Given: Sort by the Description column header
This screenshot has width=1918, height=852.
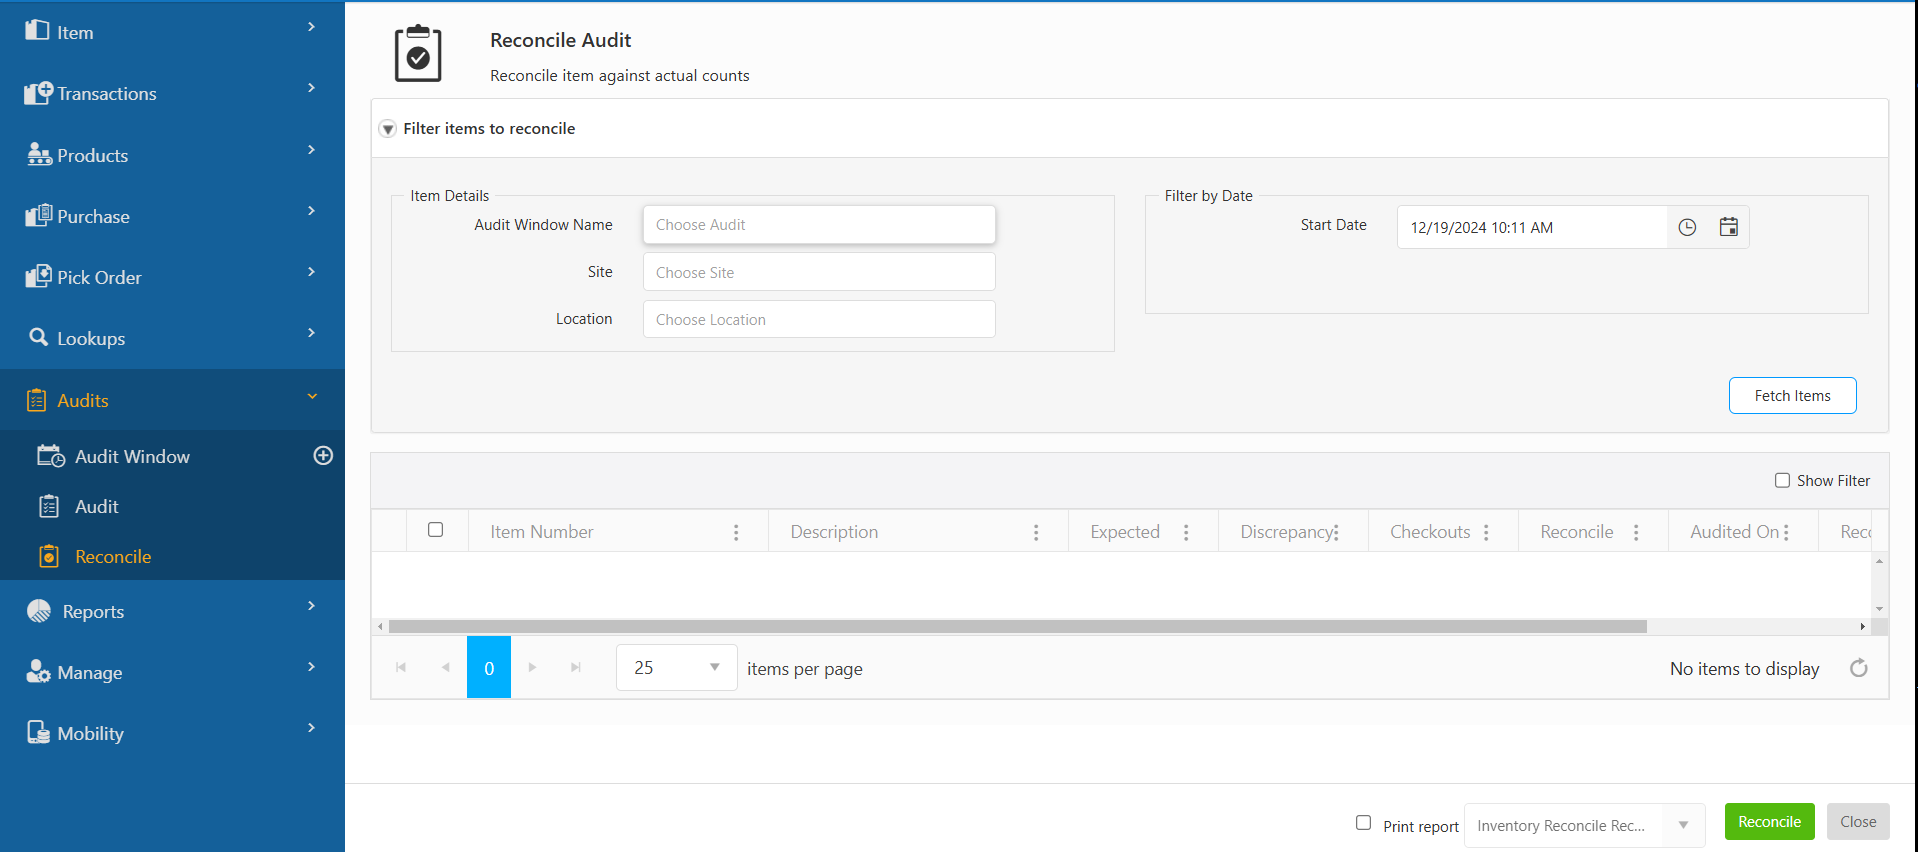Looking at the screenshot, I should click(834, 532).
